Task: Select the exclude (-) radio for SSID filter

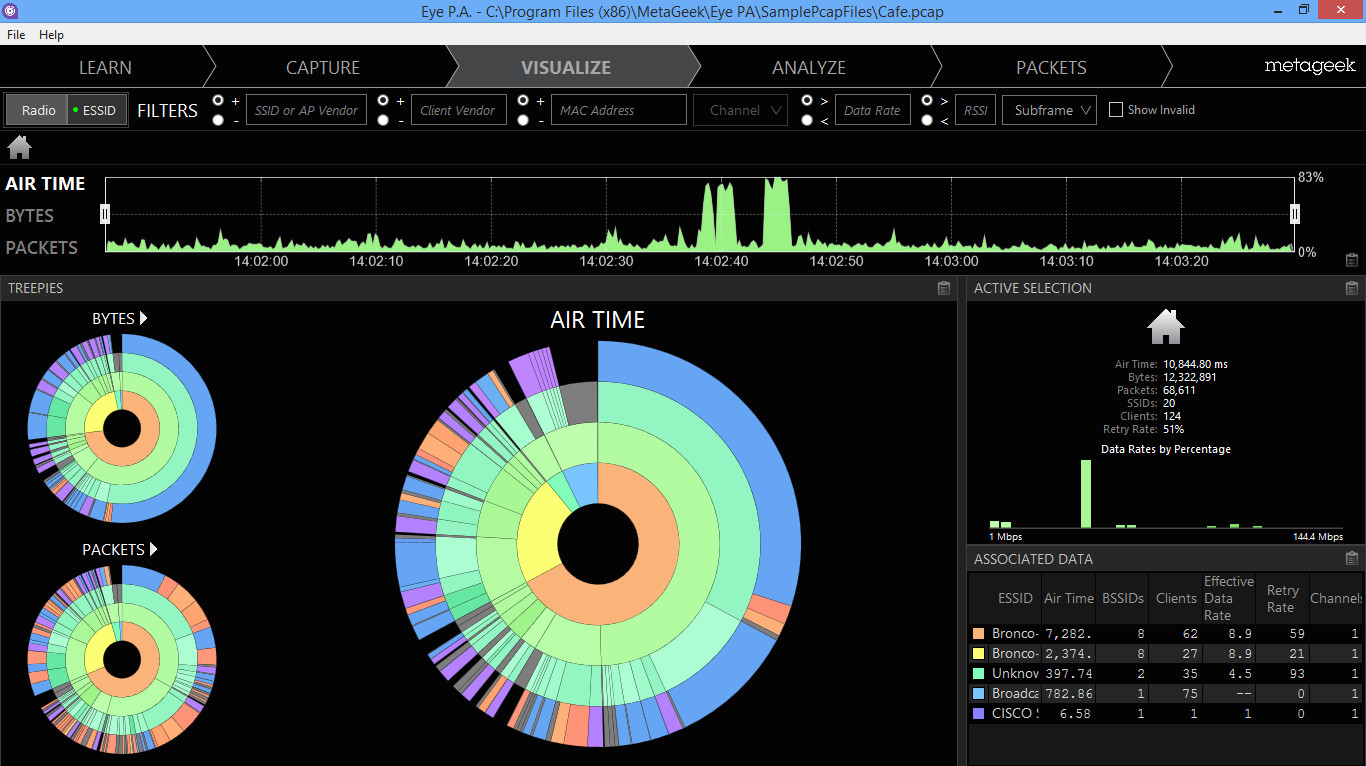Action: [x=218, y=120]
